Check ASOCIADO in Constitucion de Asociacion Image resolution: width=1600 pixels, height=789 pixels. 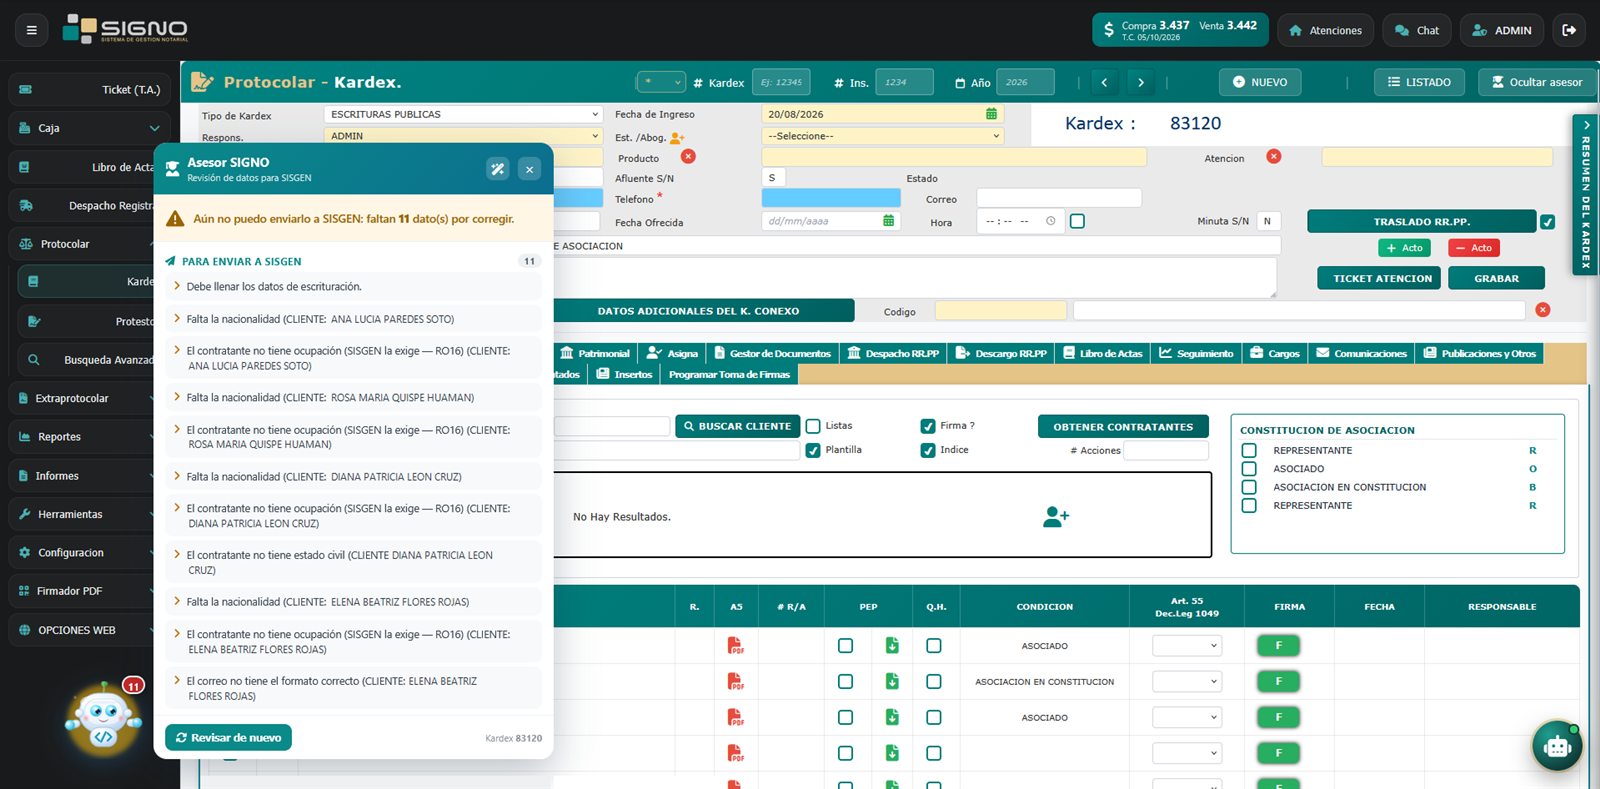pyautogui.click(x=1249, y=469)
